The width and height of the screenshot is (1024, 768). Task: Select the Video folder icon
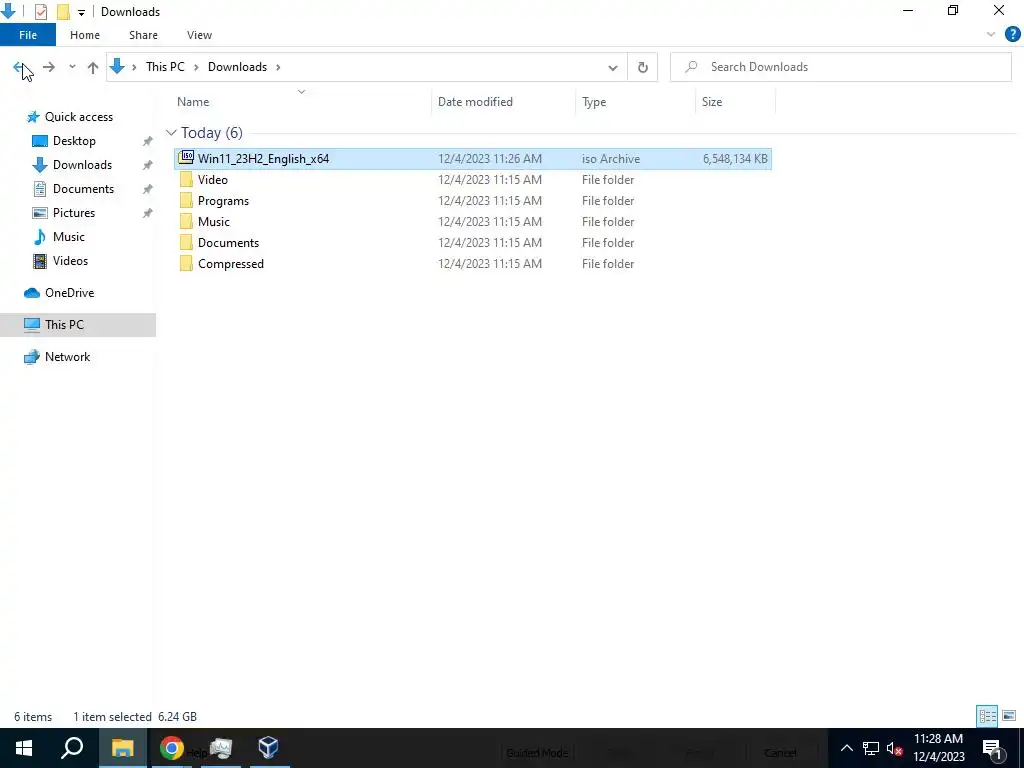coord(186,180)
